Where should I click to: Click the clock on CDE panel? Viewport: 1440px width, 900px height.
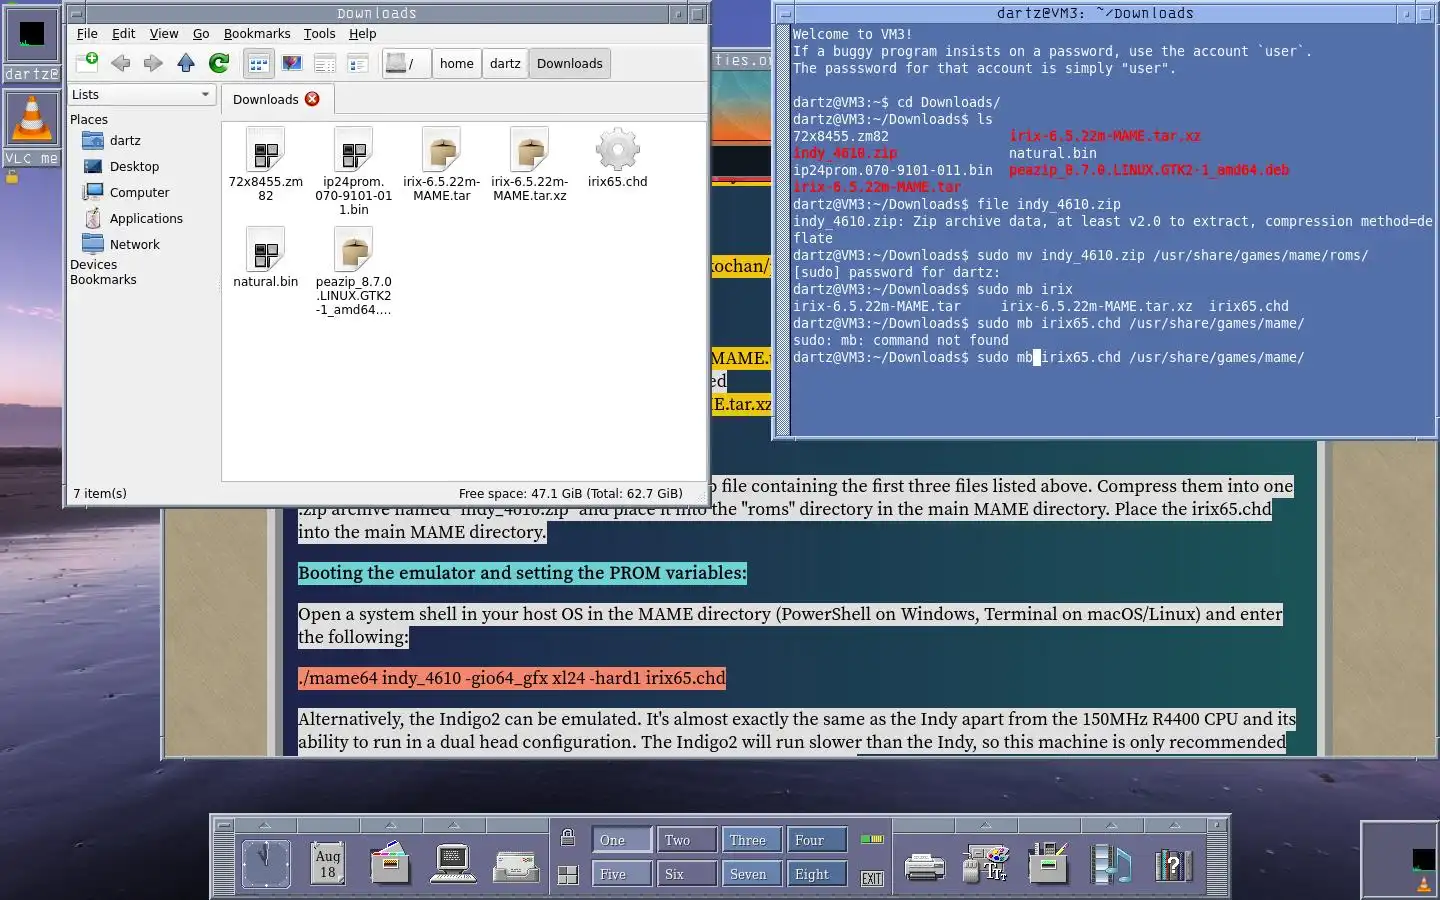click(266, 863)
